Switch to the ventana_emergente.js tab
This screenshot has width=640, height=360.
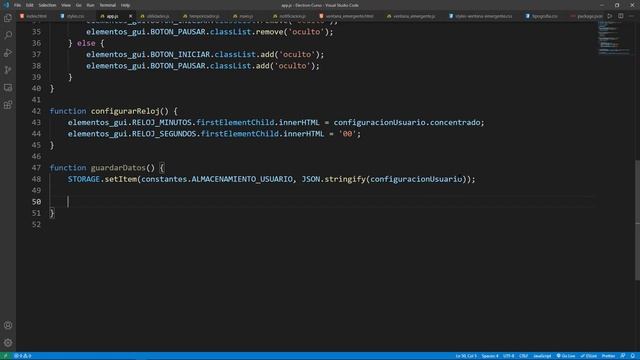point(413,16)
